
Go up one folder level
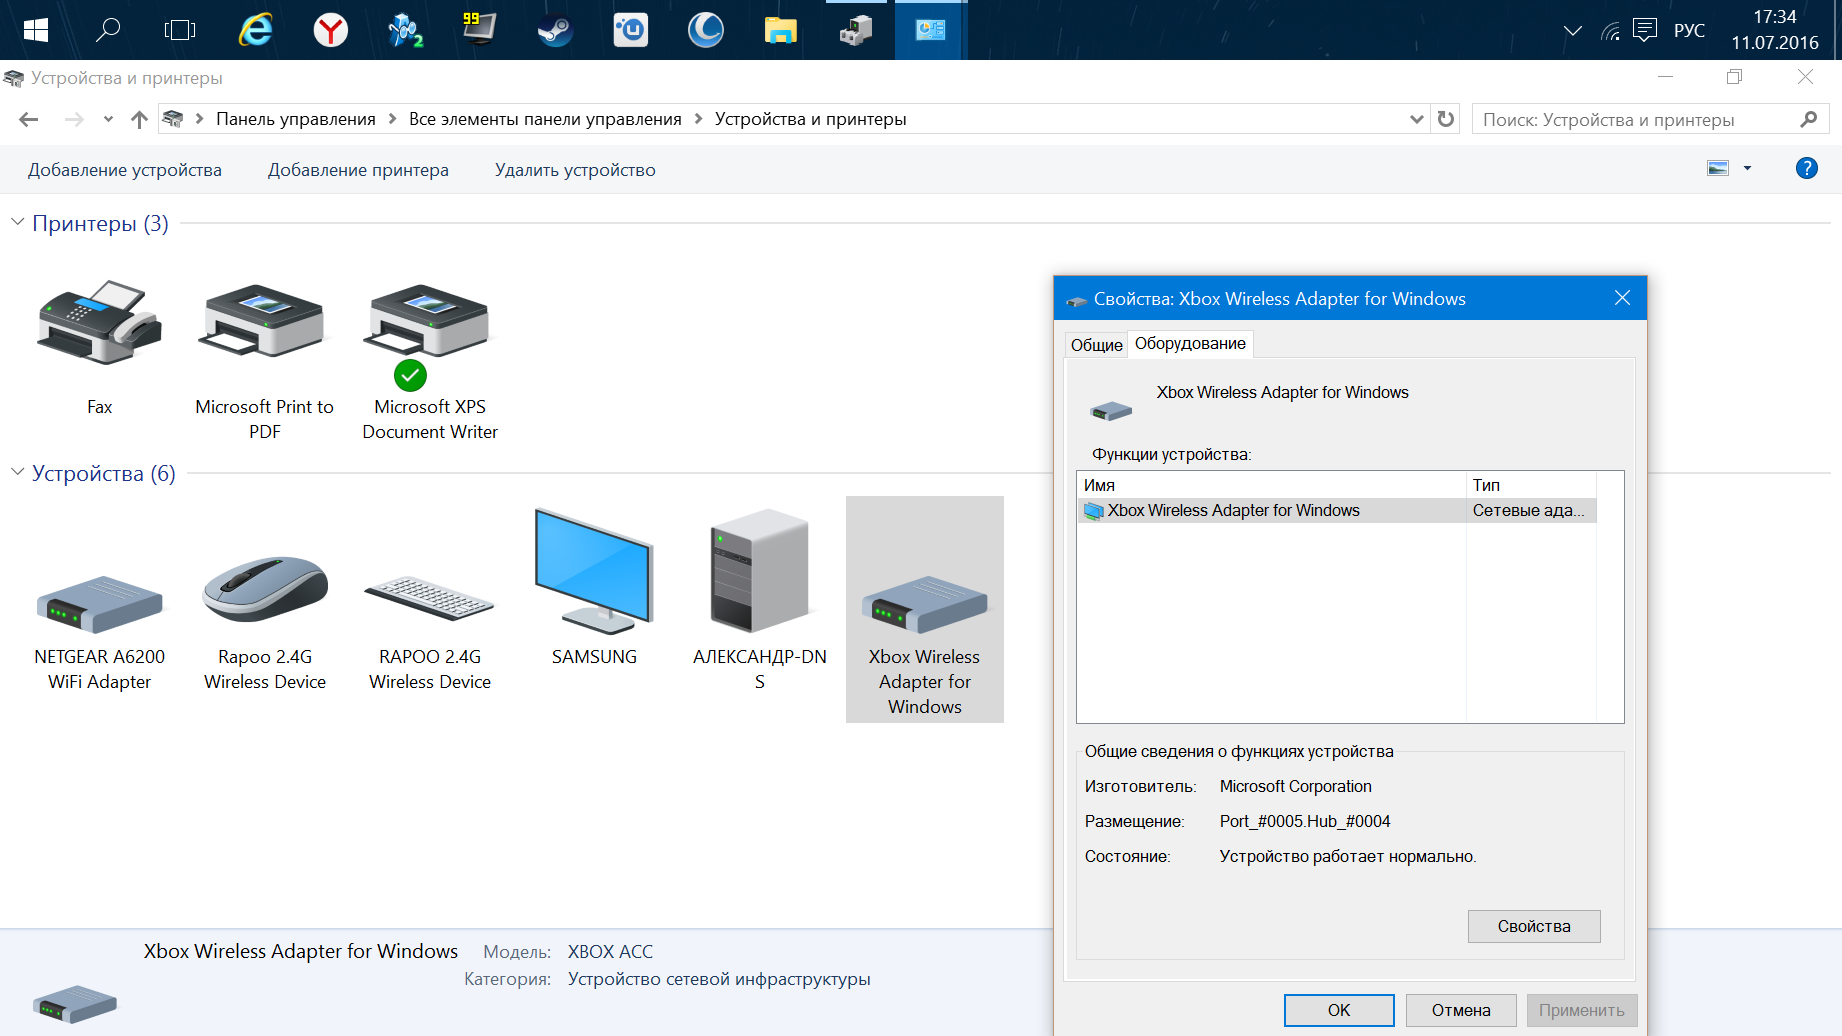(139, 119)
